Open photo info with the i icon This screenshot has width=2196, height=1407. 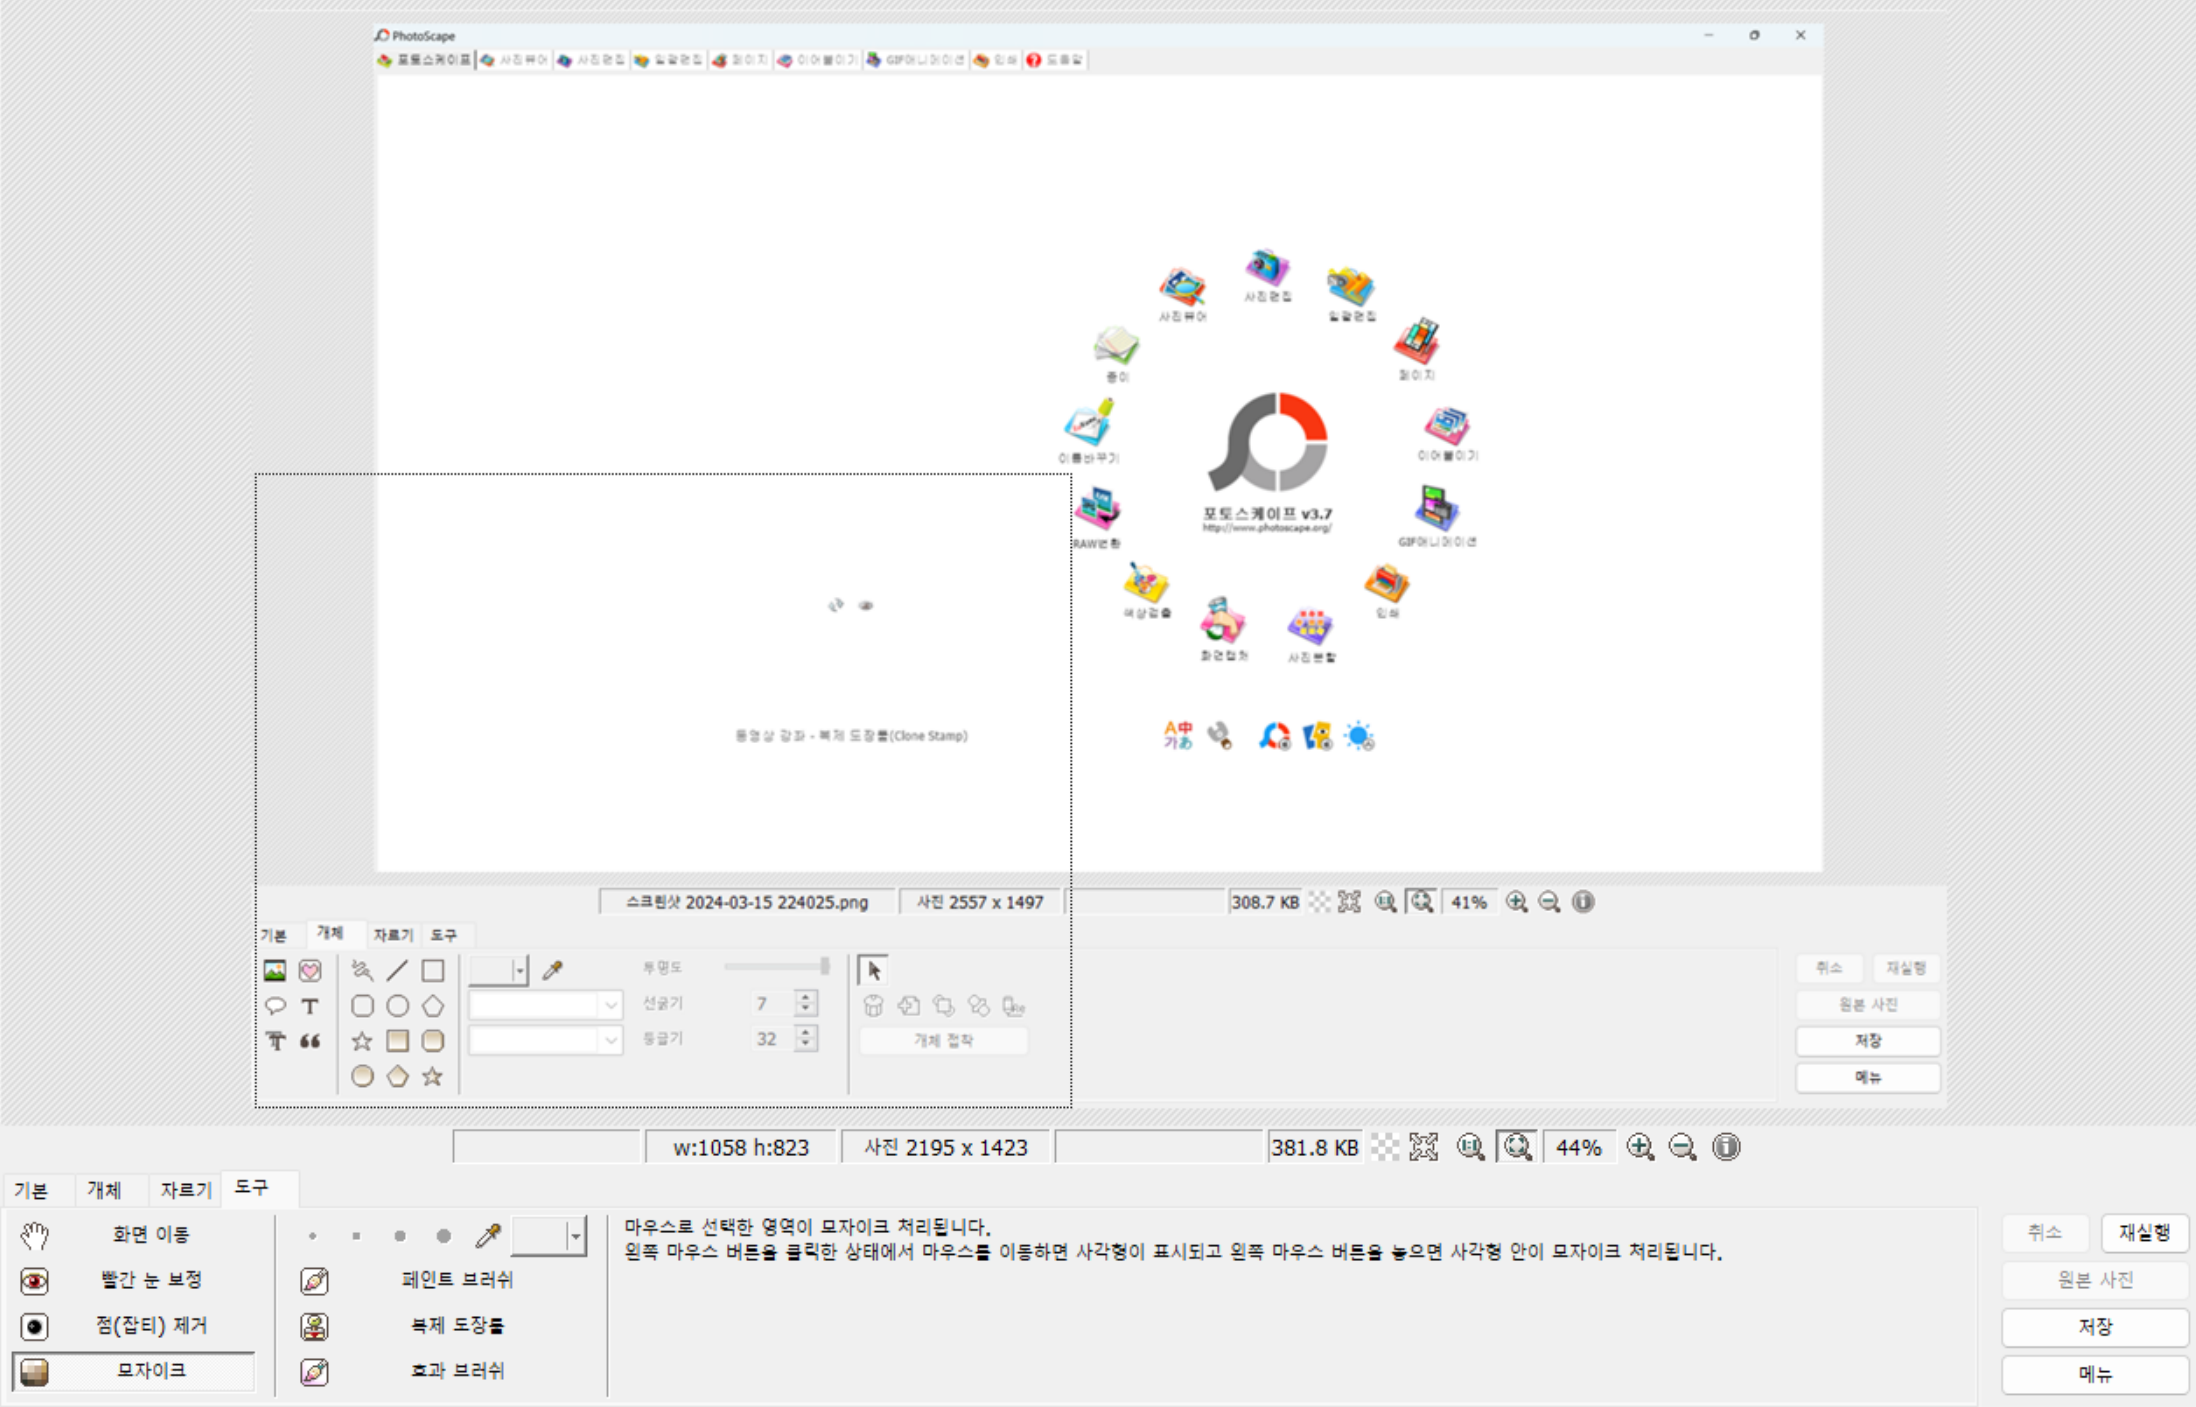coord(1726,1147)
